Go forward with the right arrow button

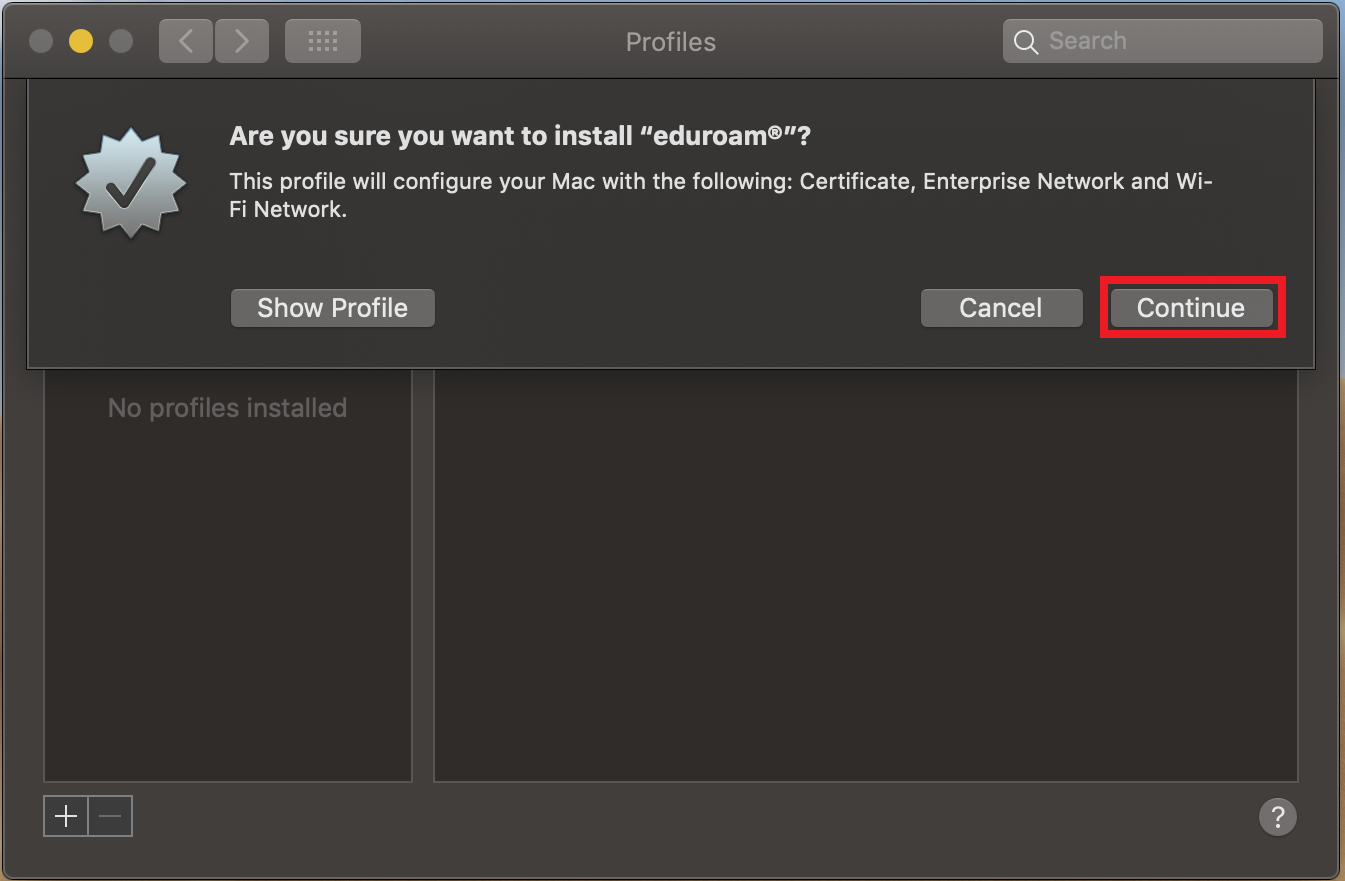pos(240,41)
